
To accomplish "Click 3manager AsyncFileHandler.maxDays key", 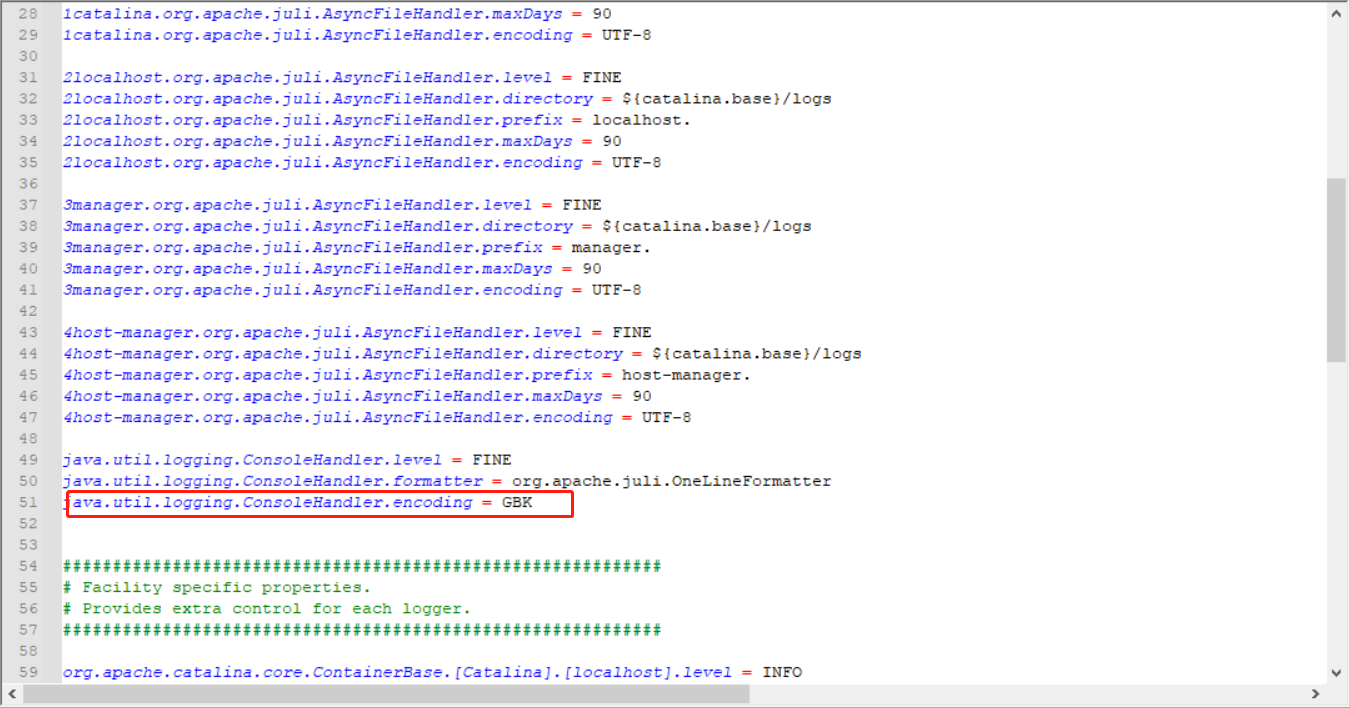I will (x=307, y=269).
